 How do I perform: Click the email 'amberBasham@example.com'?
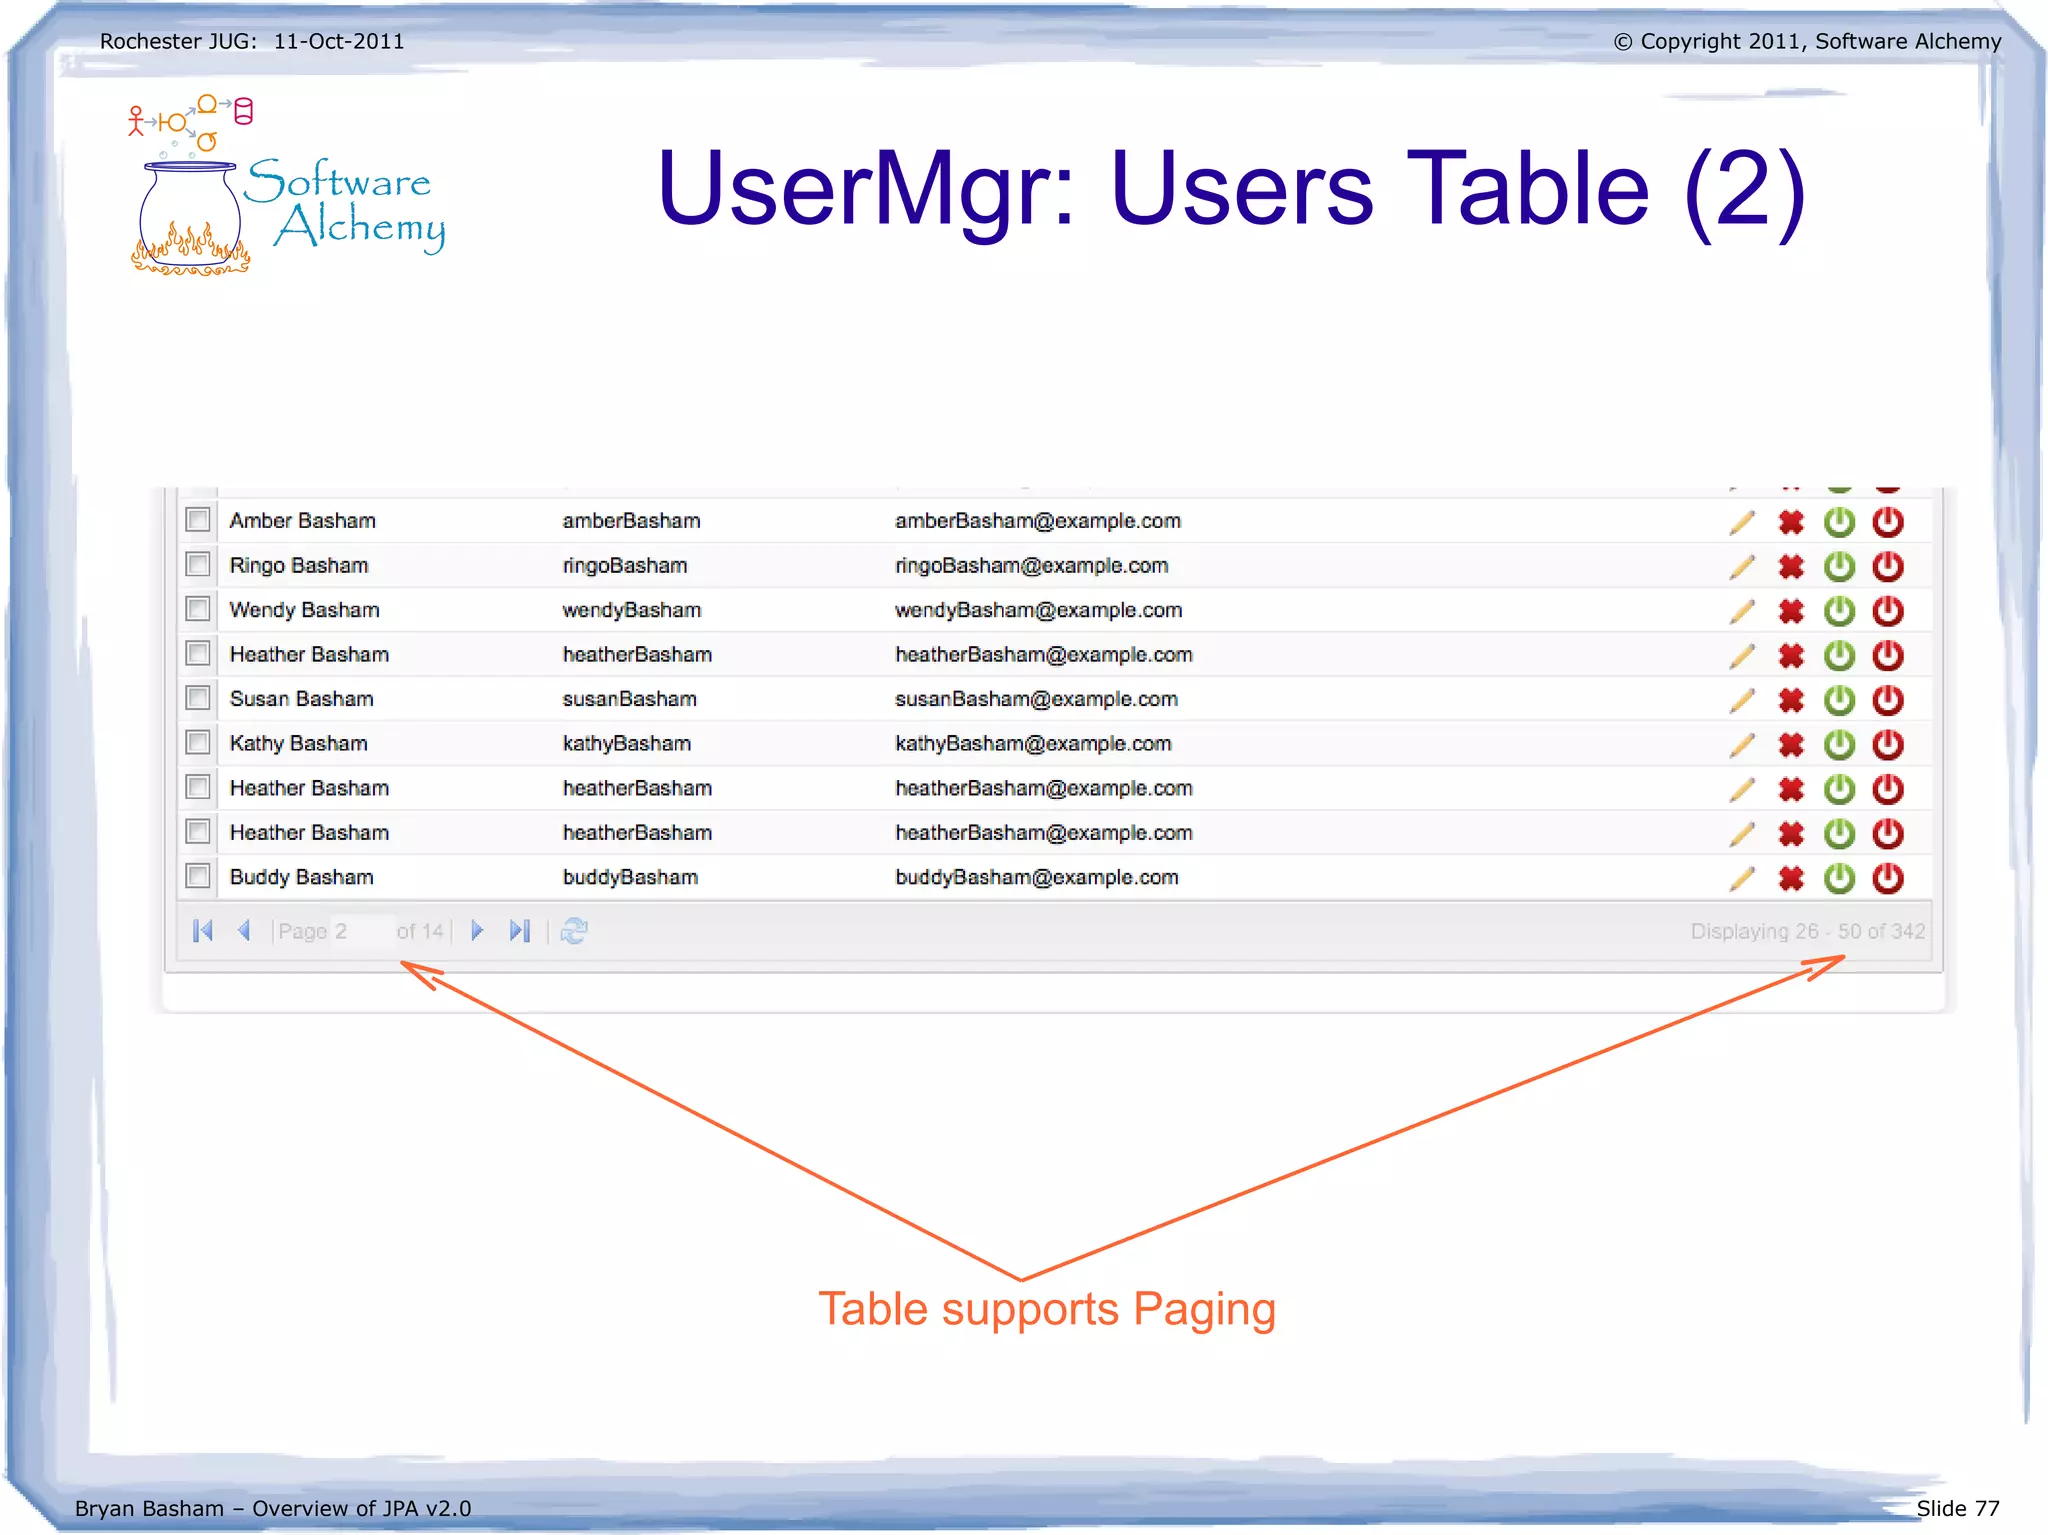(x=1037, y=521)
